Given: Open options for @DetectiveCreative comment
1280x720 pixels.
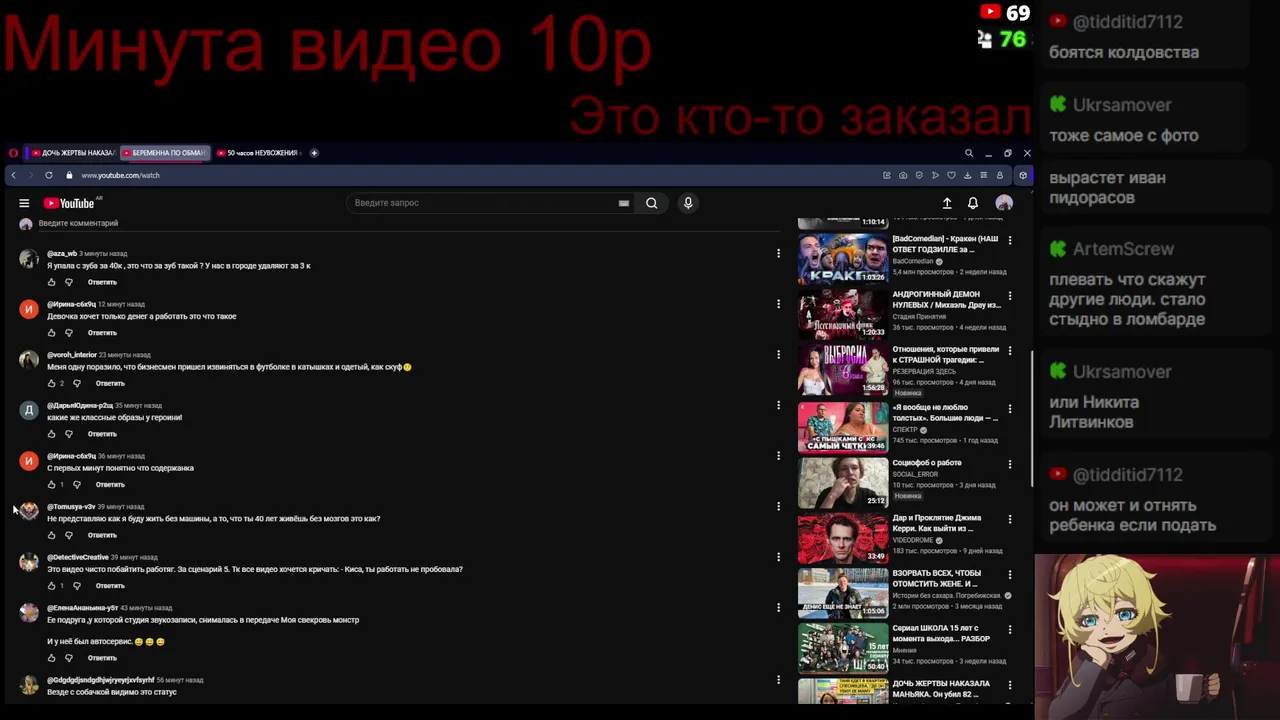Looking at the screenshot, I should tap(778, 557).
